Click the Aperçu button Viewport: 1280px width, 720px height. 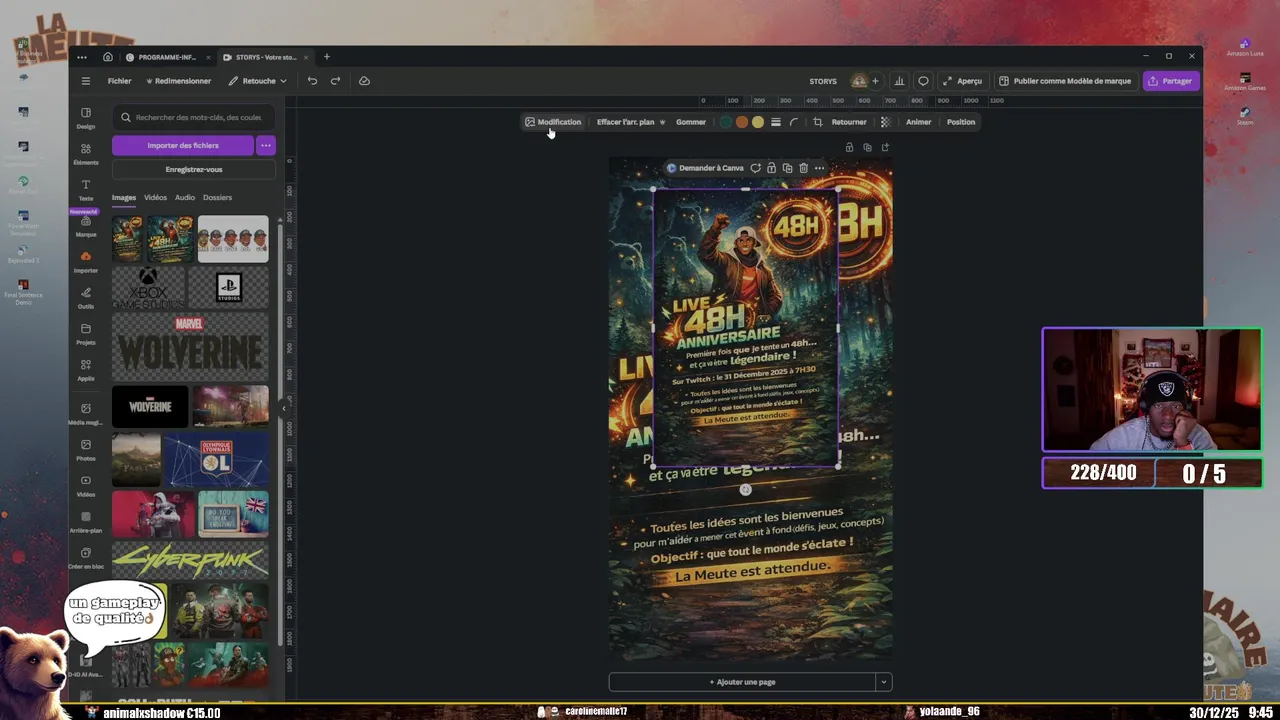click(962, 81)
